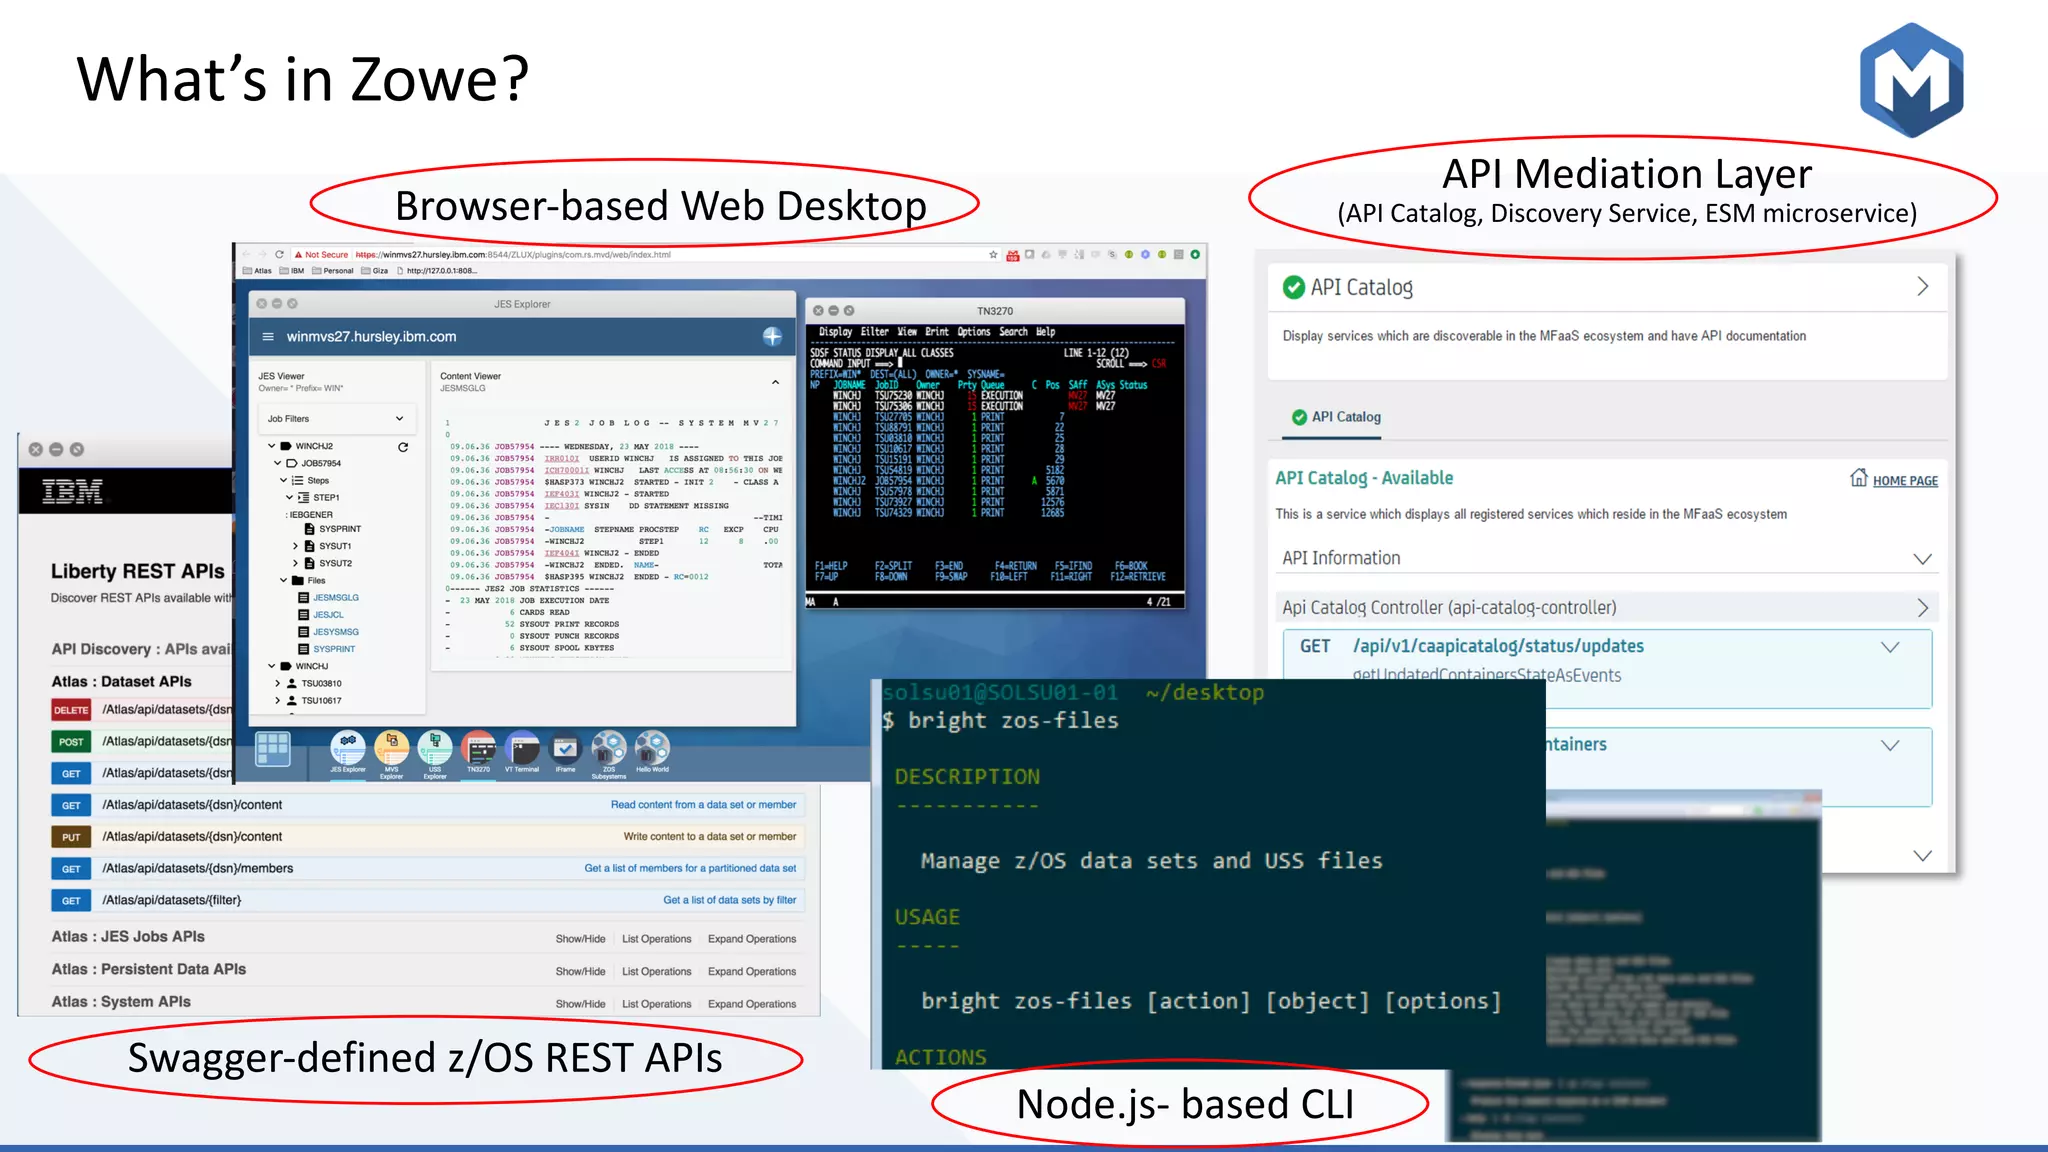The image size is (2048, 1152).
Task: Launch VT Terminal from the dock
Action: coord(522,748)
